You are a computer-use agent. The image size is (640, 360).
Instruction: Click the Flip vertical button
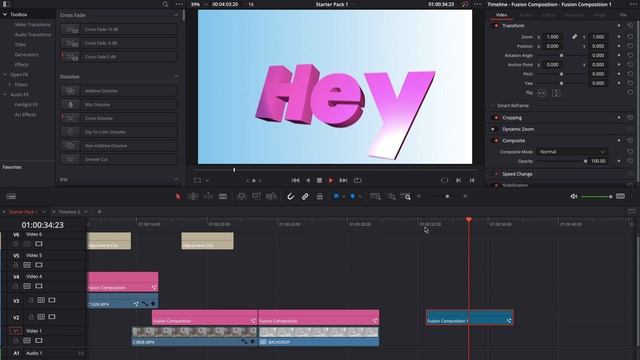pyautogui.click(x=556, y=93)
